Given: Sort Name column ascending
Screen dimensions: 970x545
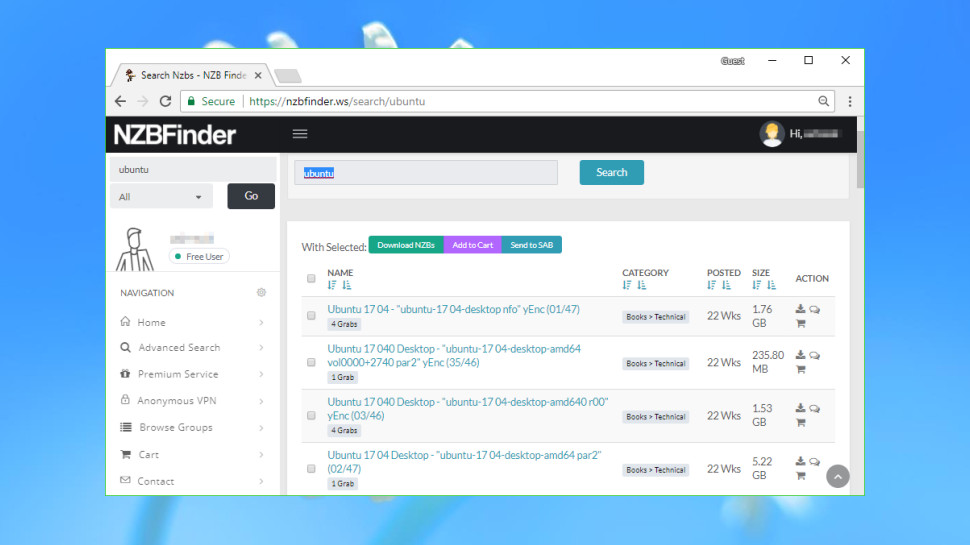Looking at the screenshot, I should click(x=346, y=285).
